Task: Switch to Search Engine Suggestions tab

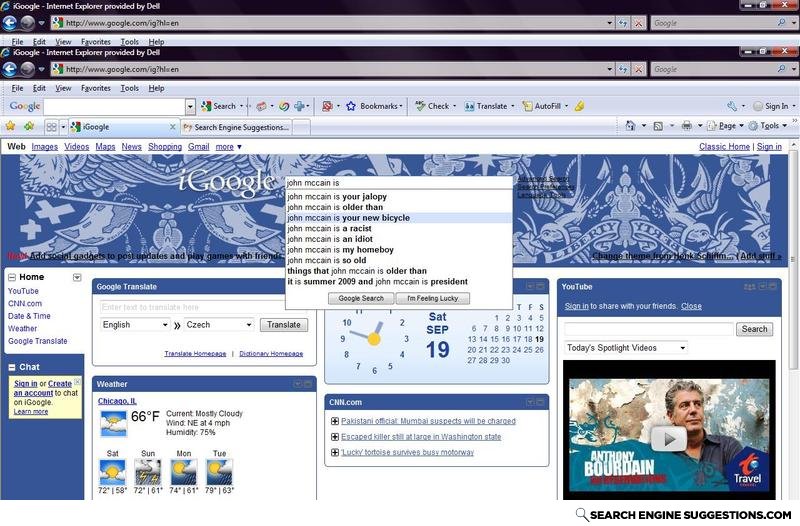Action: coord(236,127)
